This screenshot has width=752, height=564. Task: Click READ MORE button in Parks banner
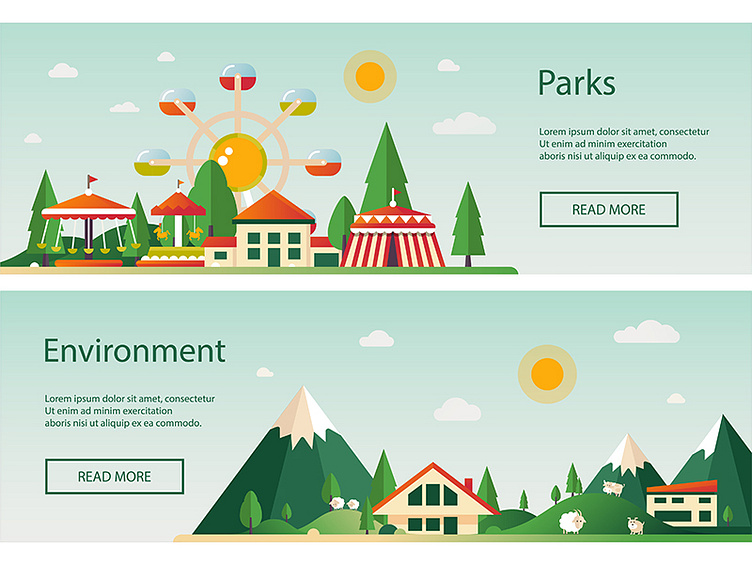[x=609, y=210]
